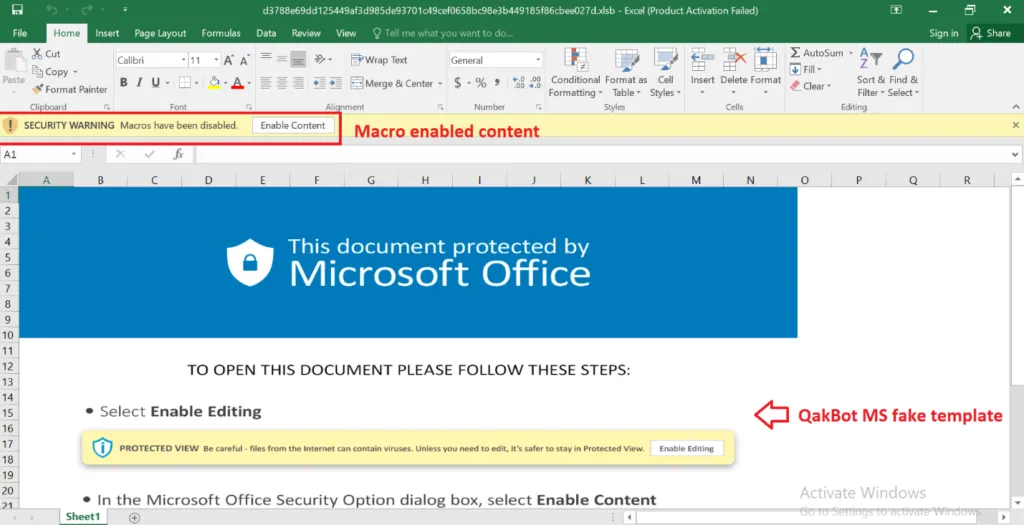This screenshot has height=525, width=1024.
Task: Open the File tab
Action: pos(20,33)
